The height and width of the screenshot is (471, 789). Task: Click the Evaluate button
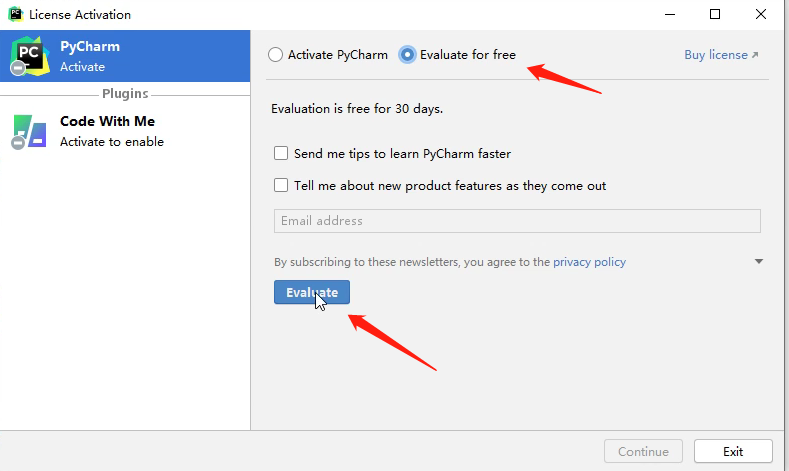pyautogui.click(x=311, y=292)
